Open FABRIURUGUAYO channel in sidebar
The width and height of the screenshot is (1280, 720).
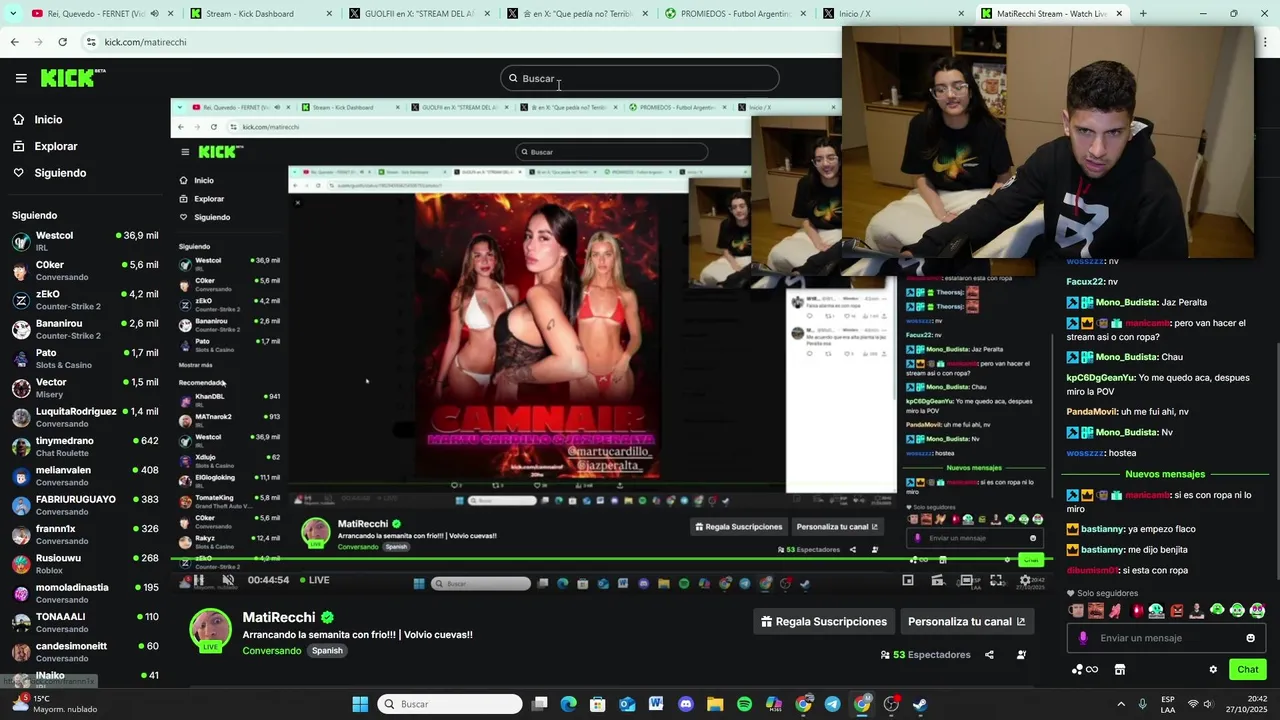[85, 505]
